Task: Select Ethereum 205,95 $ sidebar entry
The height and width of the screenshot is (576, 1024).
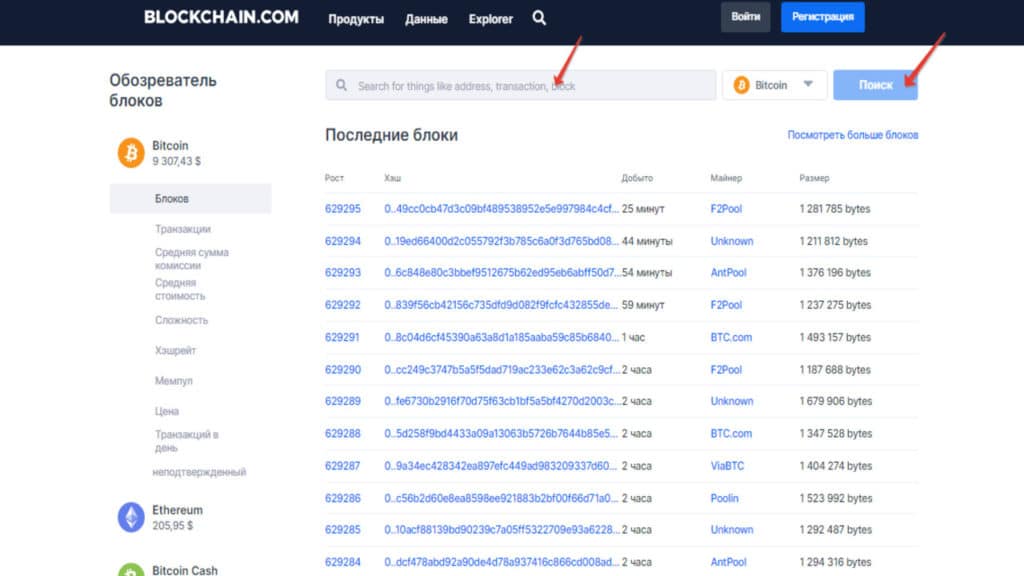Action: coord(161,517)
